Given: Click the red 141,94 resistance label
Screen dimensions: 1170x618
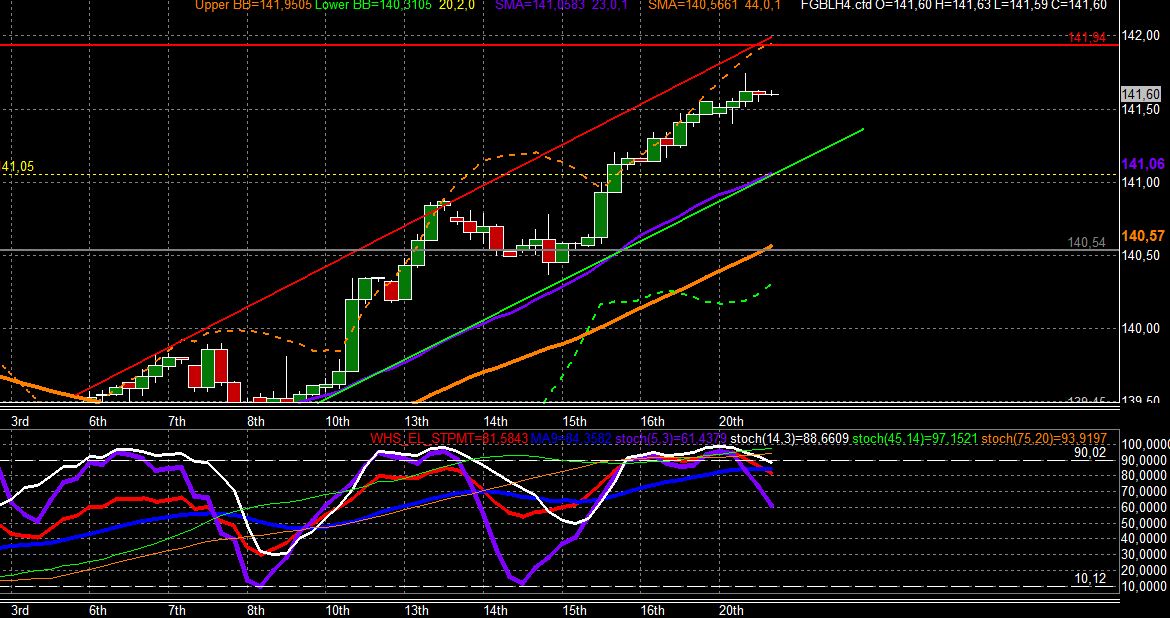Looking at the screenshot, I should (1086, 37).
